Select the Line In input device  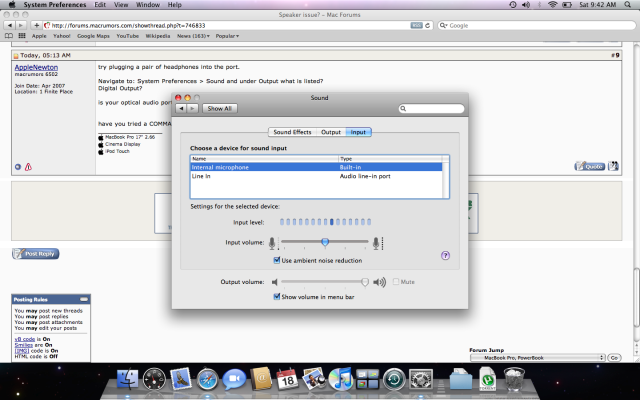[x=316, y=176]
